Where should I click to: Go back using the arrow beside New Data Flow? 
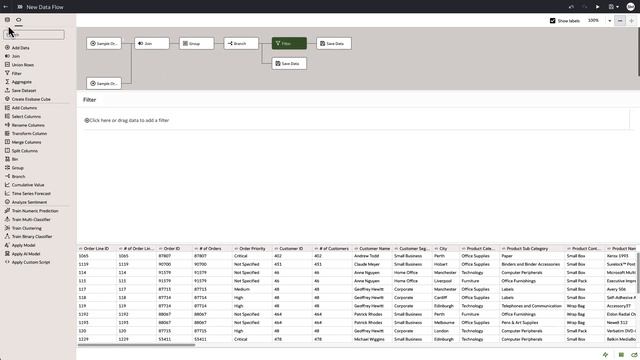click(x=6, y=7)
